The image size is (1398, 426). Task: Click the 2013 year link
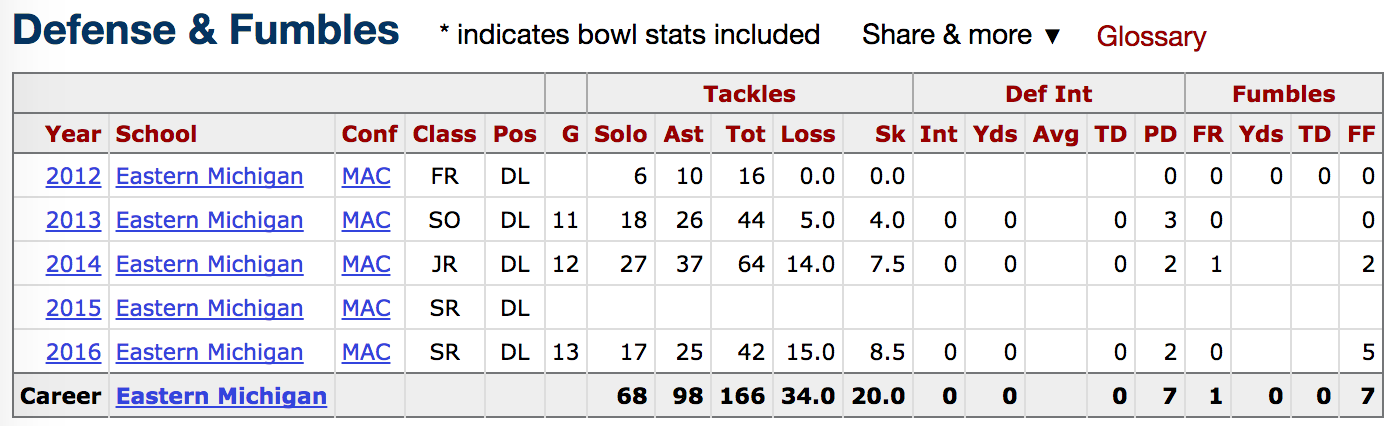pos(73,221)
